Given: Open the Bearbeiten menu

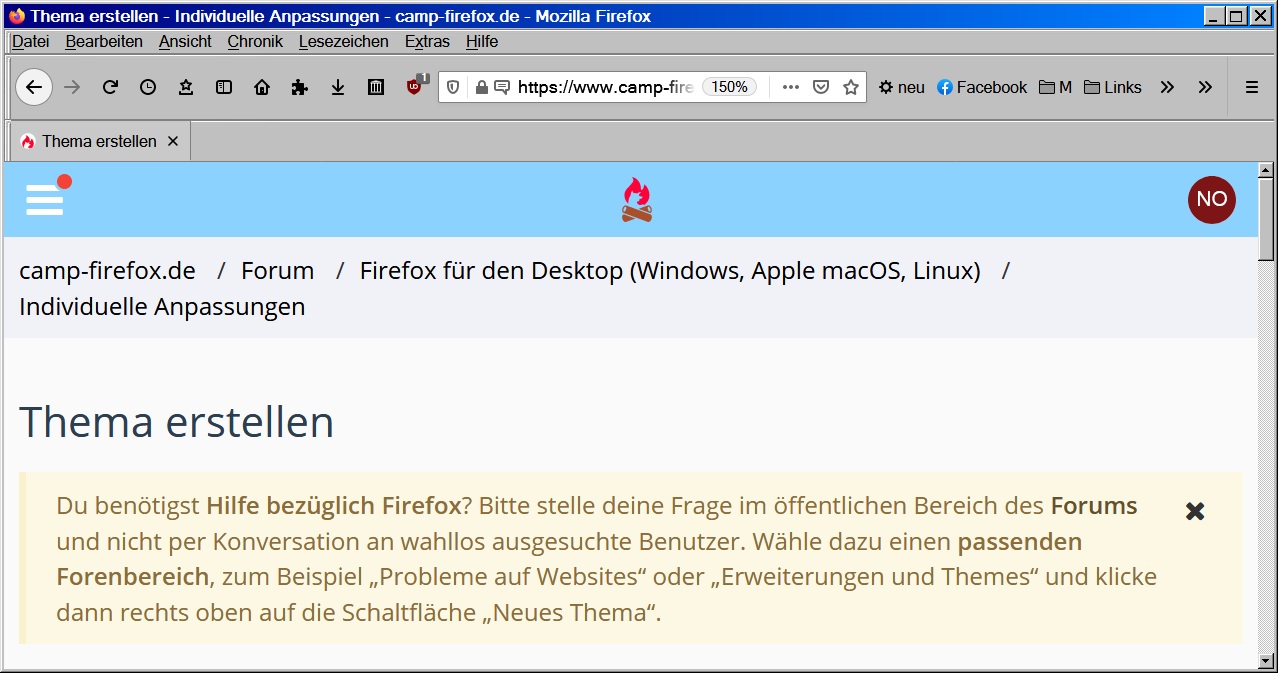Looking at the screenshot, I should (104, 42).
